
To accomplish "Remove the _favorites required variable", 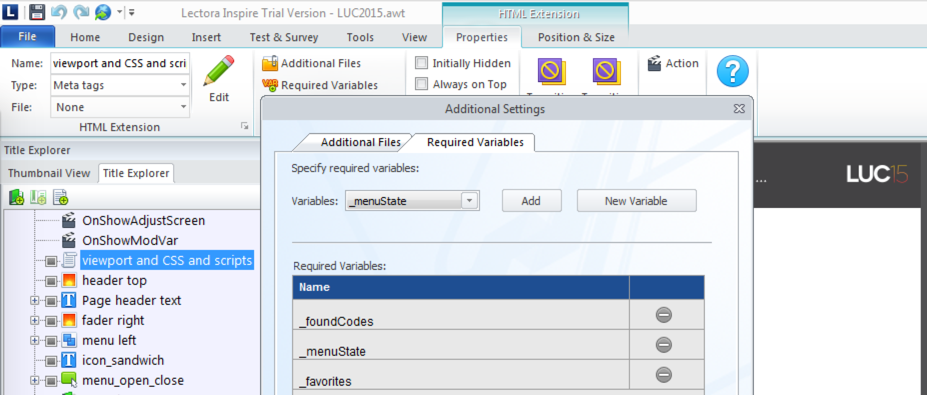I will tap(663, 374).
